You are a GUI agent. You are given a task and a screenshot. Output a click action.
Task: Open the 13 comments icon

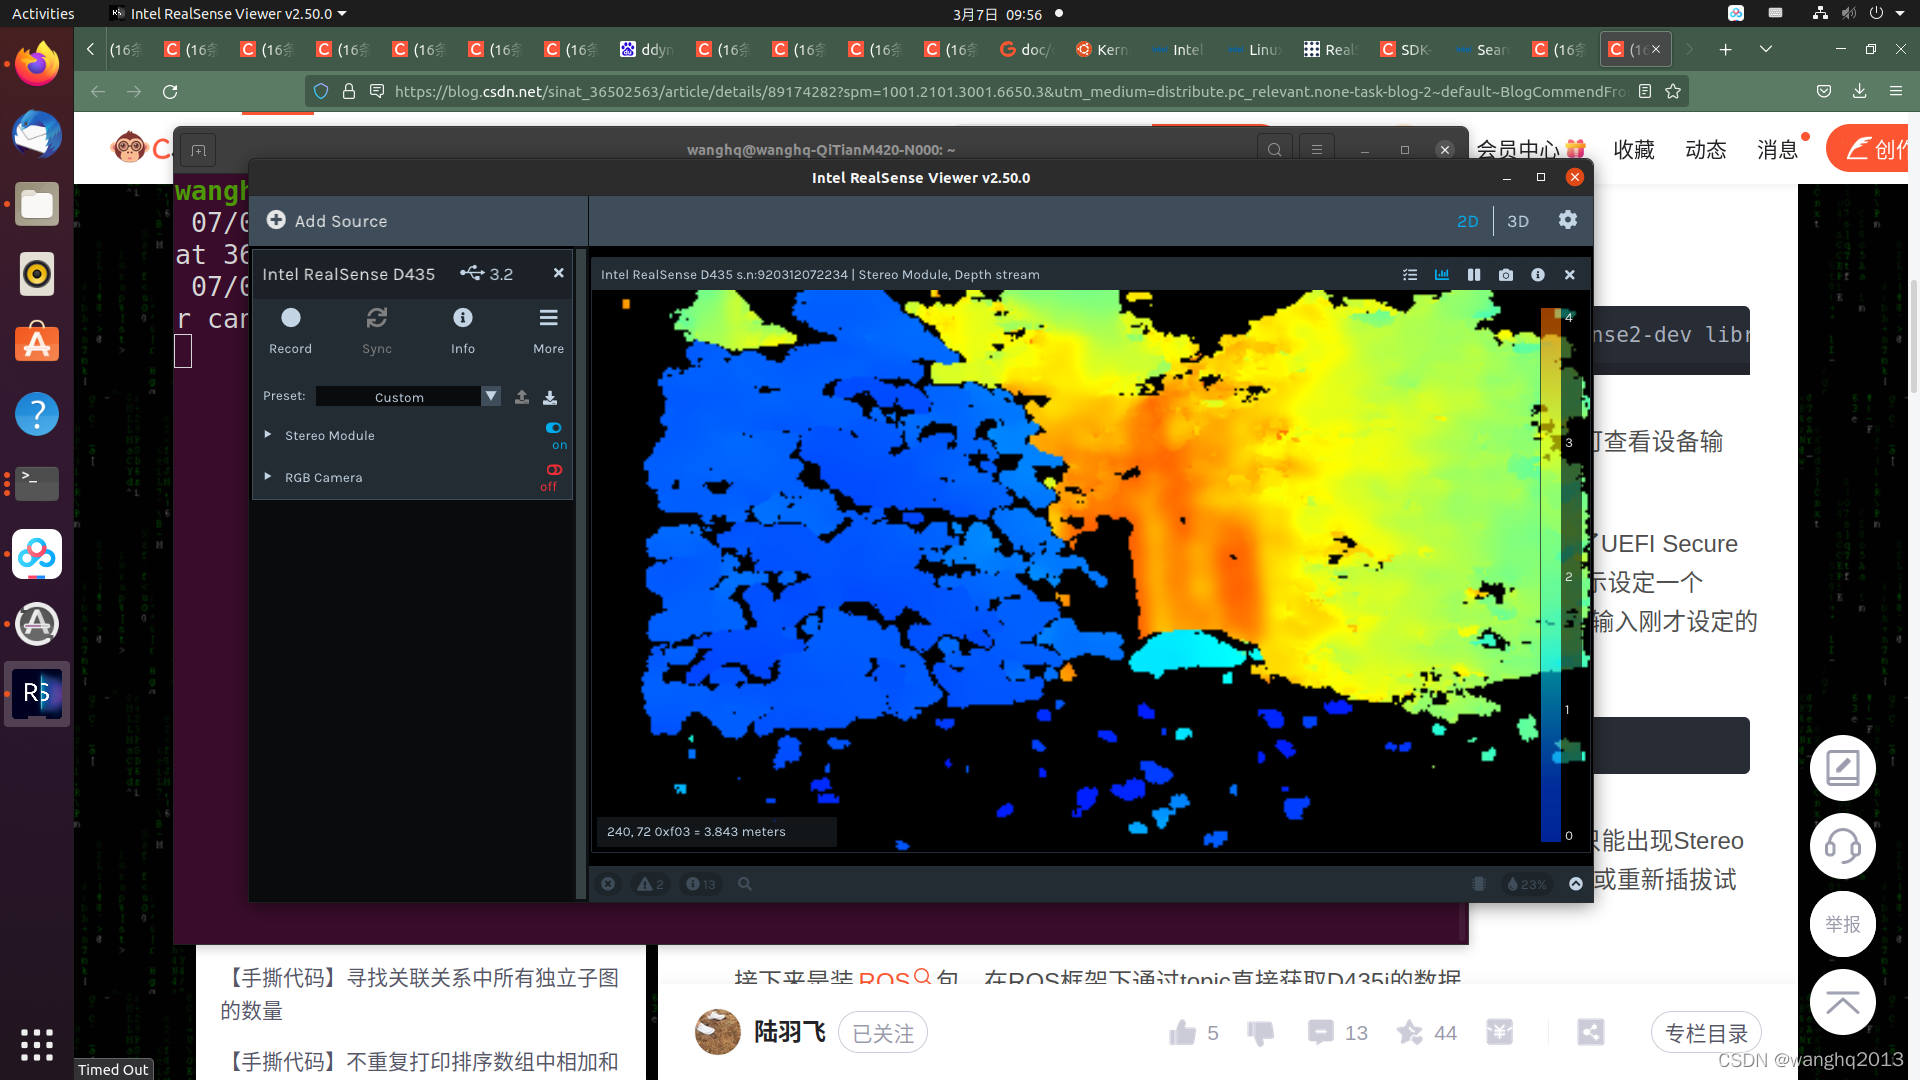1320,1033
